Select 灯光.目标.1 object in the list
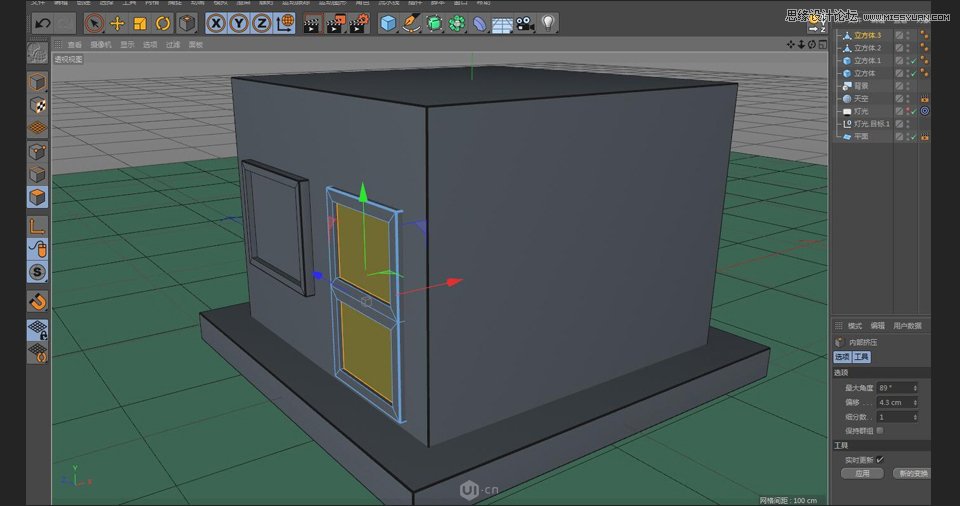The image size is (960, 506). [872, 124]
